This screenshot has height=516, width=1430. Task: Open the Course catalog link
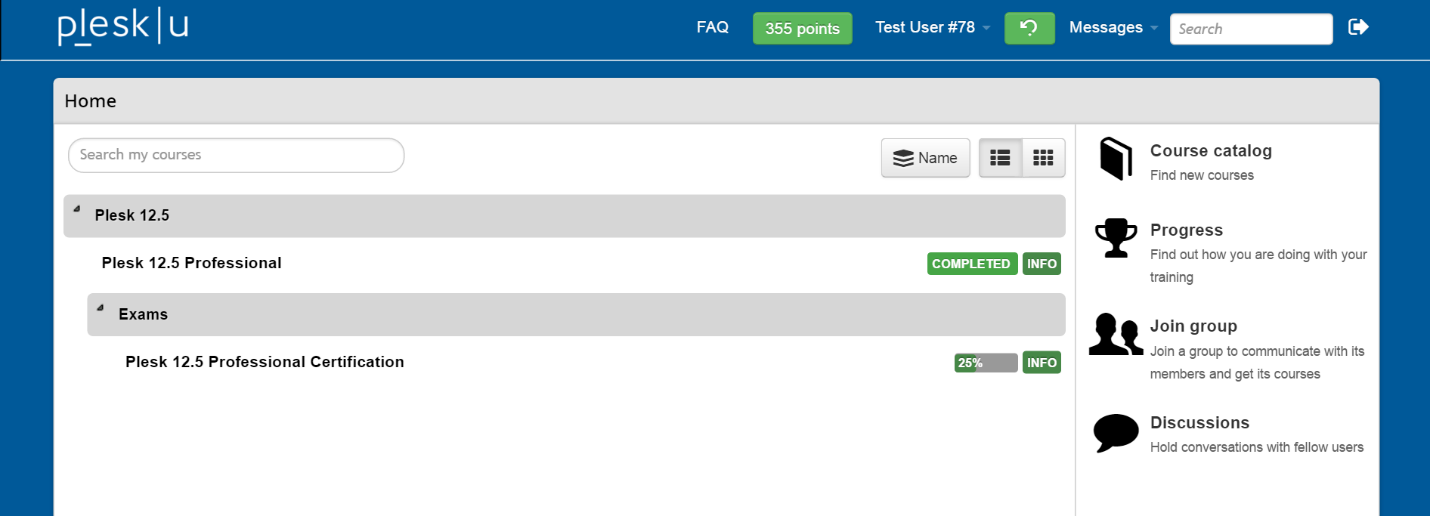[1211, 151]
